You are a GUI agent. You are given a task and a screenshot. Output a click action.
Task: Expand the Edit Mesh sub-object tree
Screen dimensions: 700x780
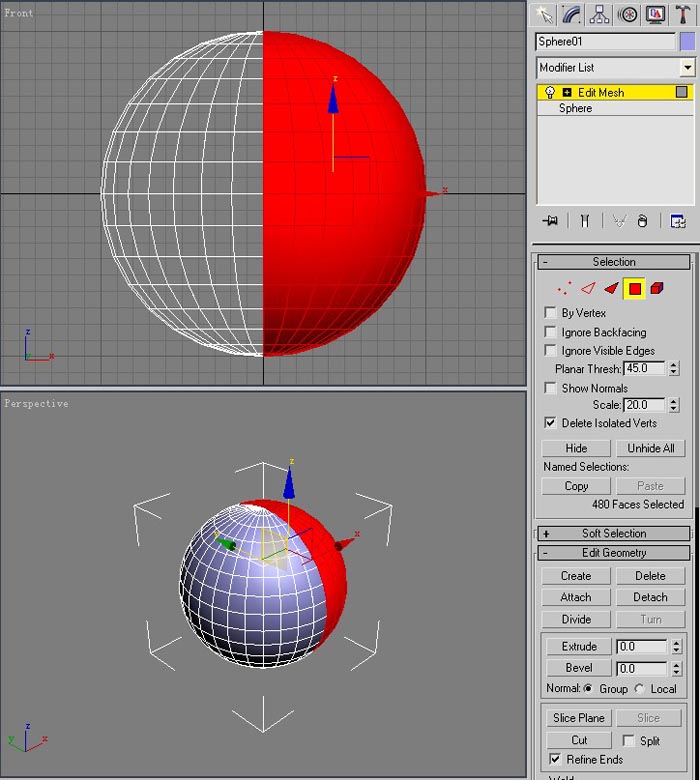point(567,93)
